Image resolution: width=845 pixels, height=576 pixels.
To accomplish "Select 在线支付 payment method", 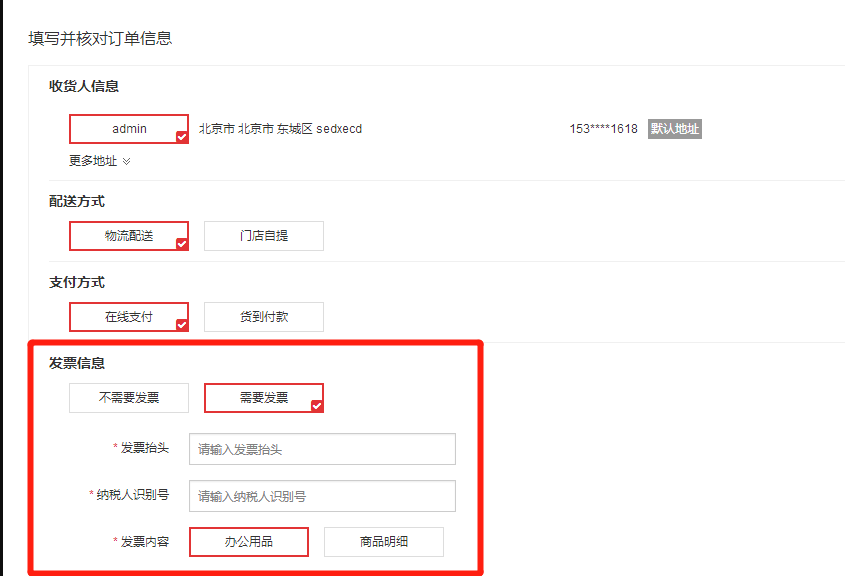I will [x=129, y=317].
